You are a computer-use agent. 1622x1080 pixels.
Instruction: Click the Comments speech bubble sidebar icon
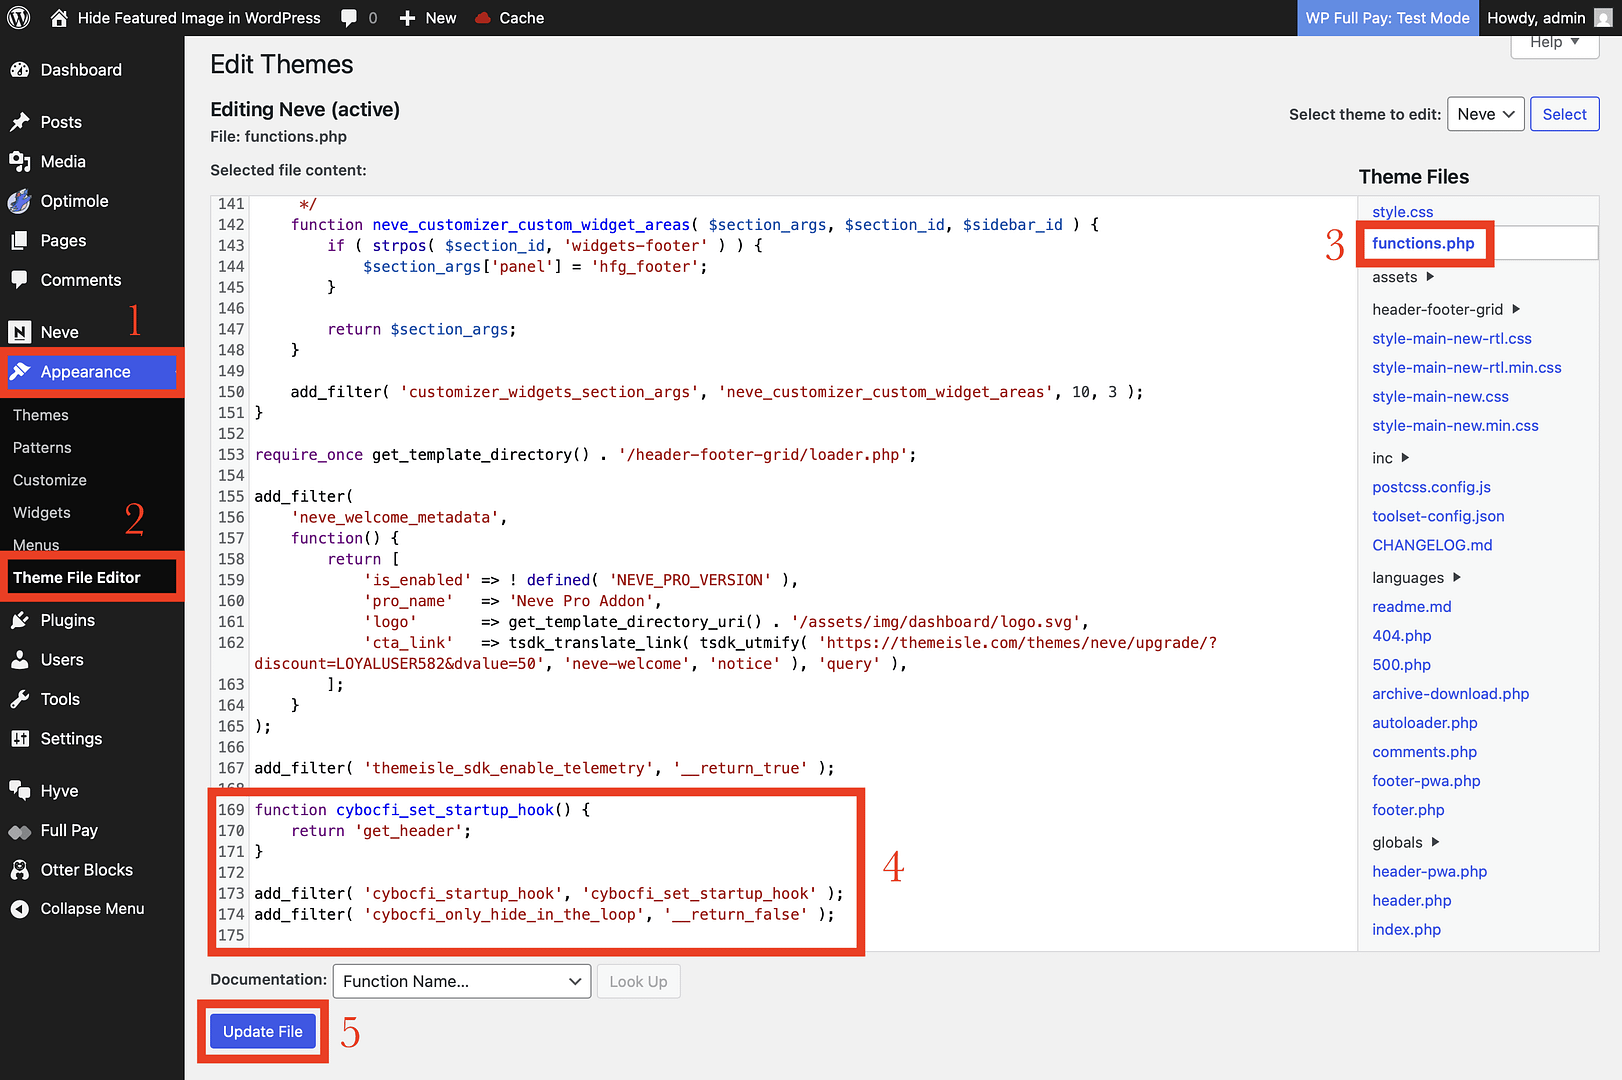click(x=20, y=280)
